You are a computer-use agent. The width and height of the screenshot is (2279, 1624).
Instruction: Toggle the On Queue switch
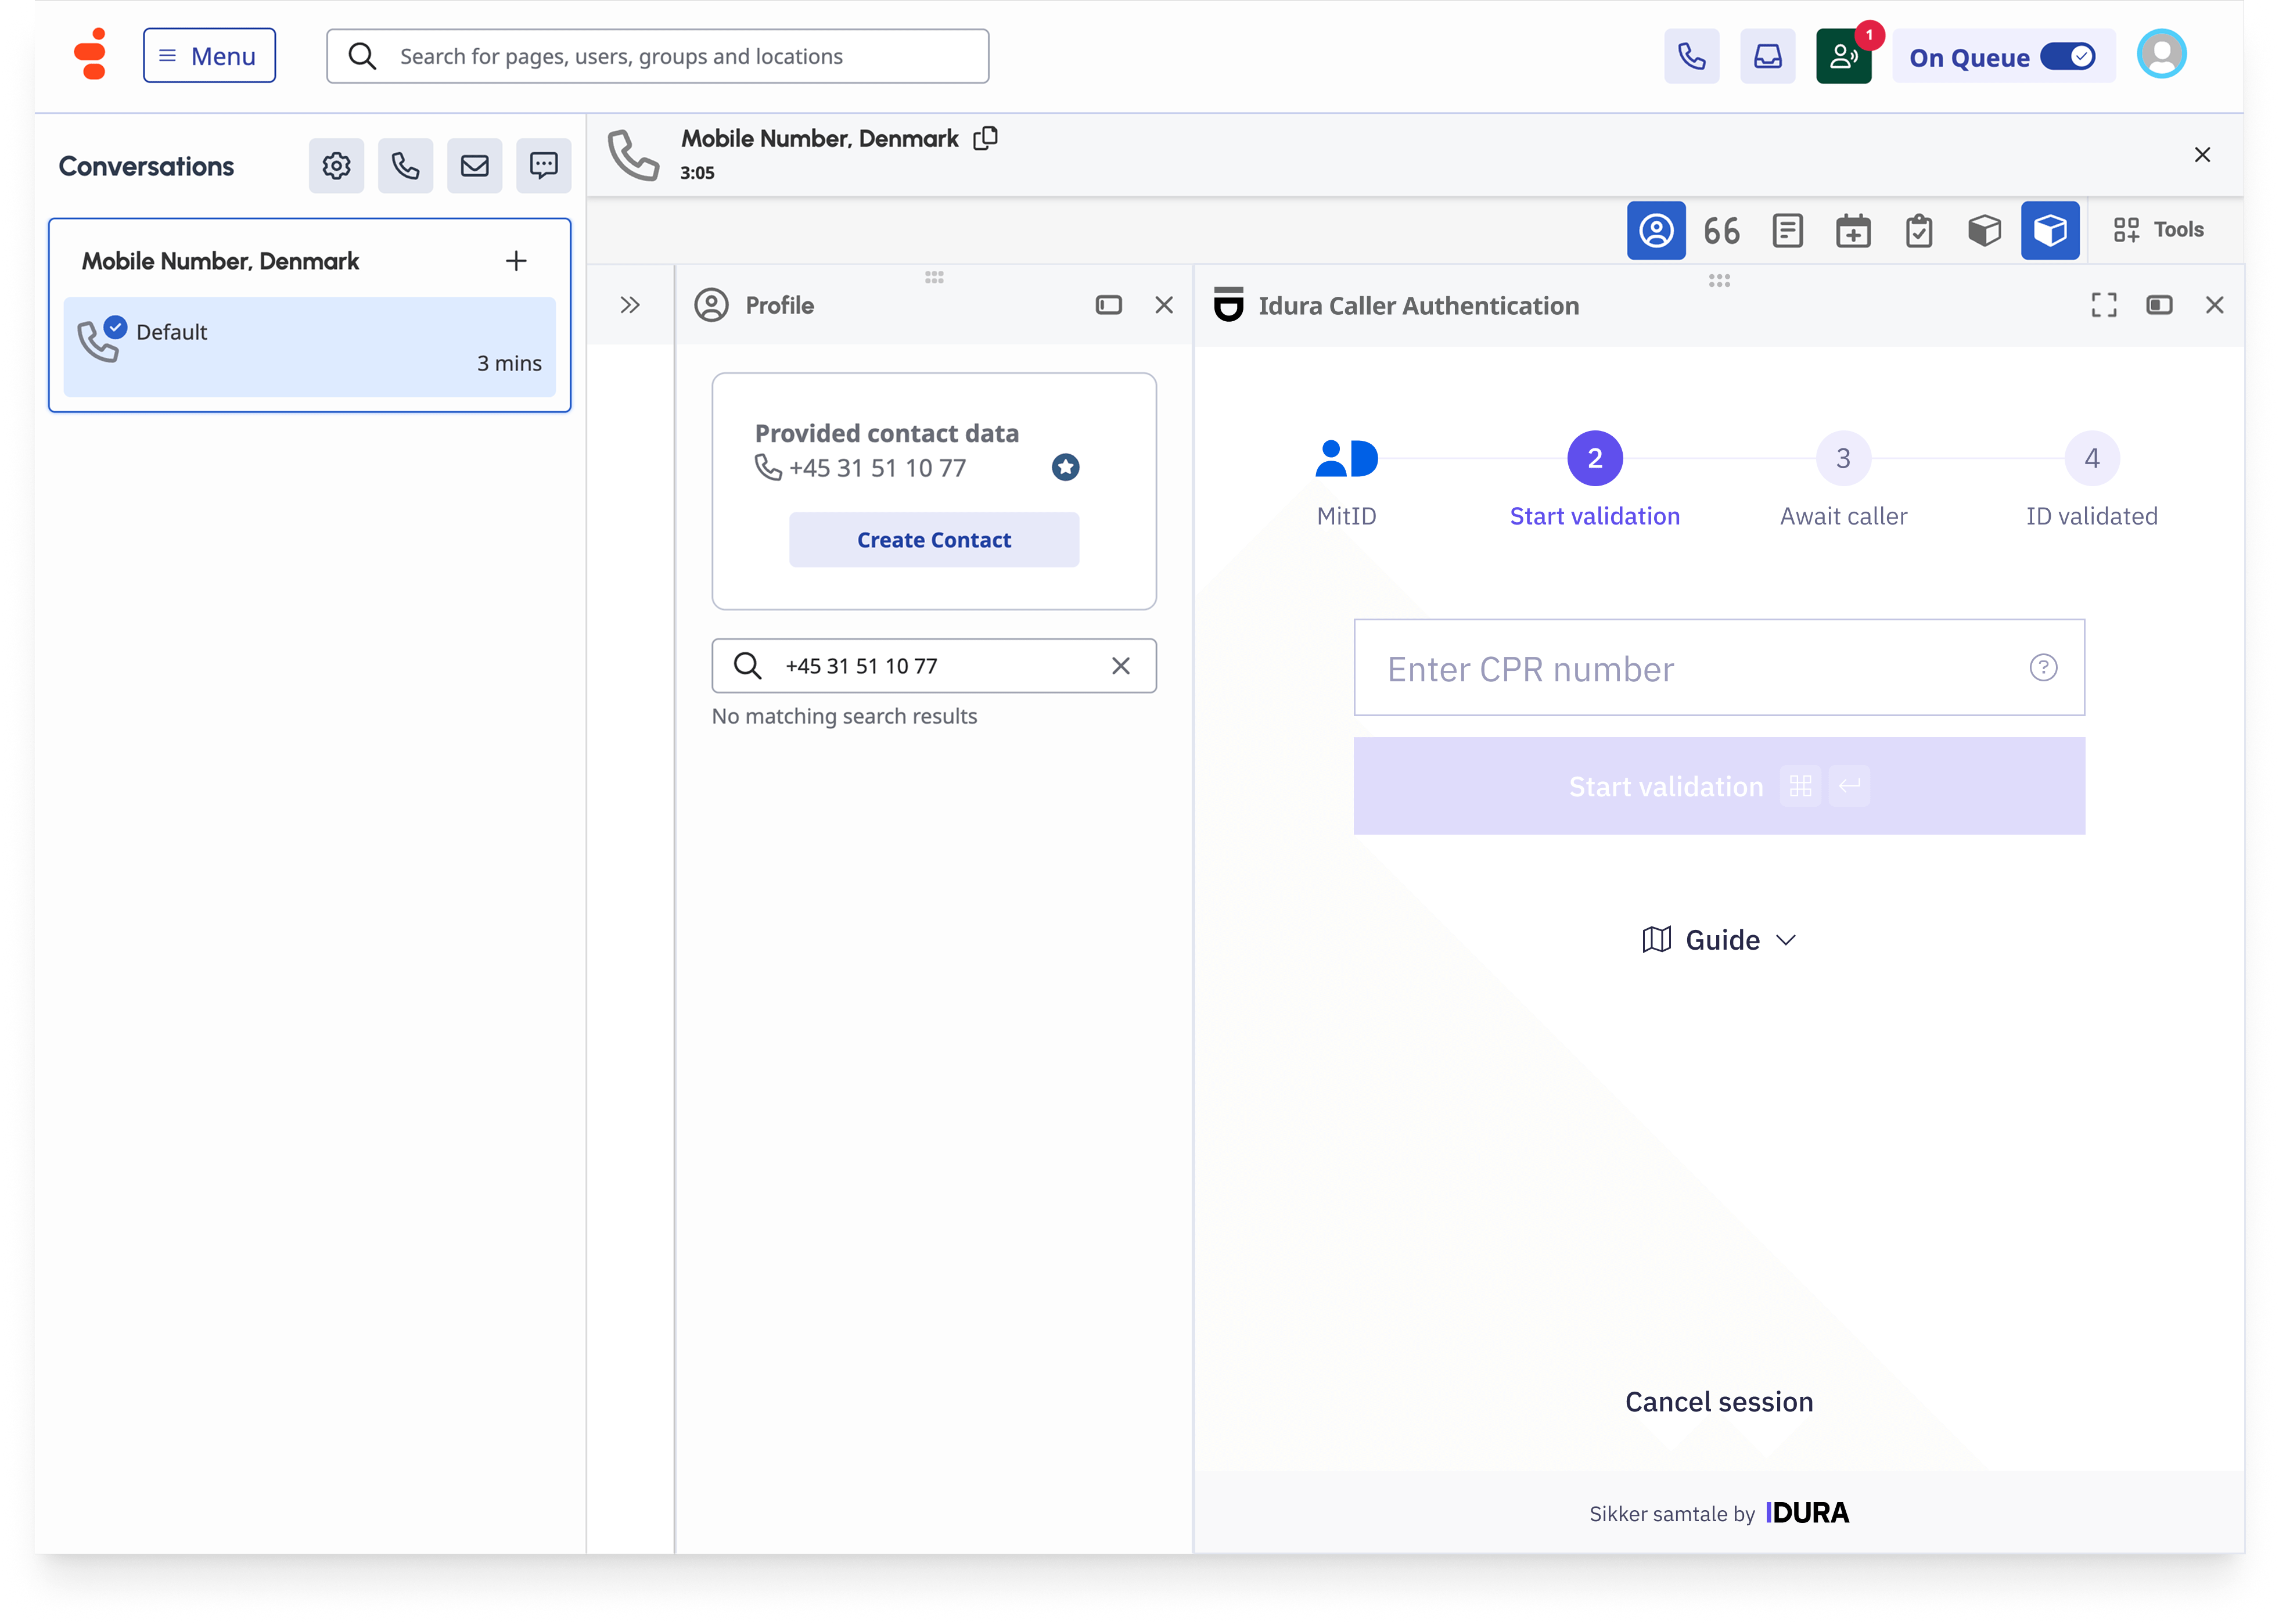click(2067, 57)
